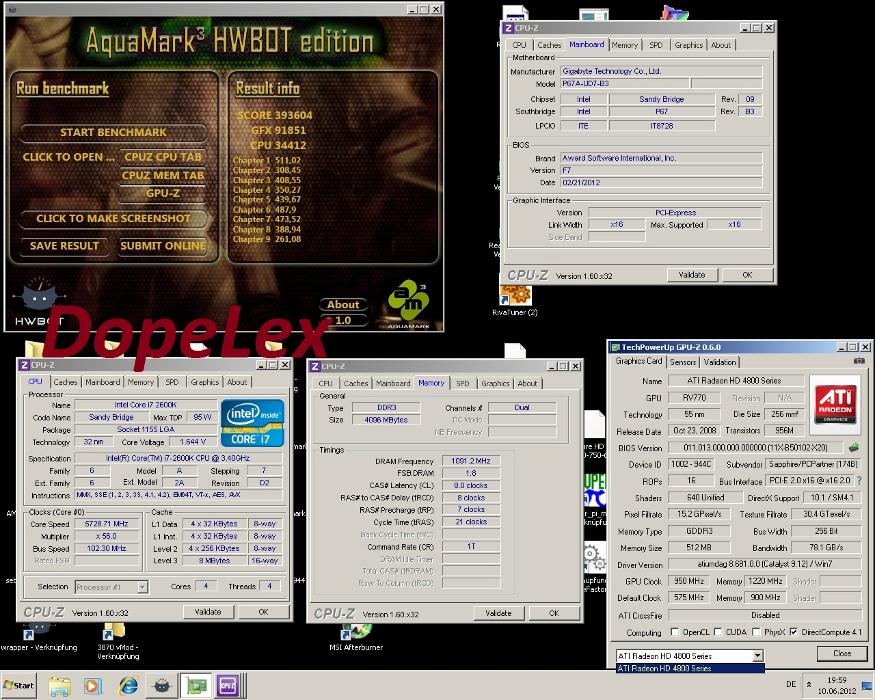Viewport: 875px width, 700px height.
Task: Click the Windows Start button
Action: 18,685
